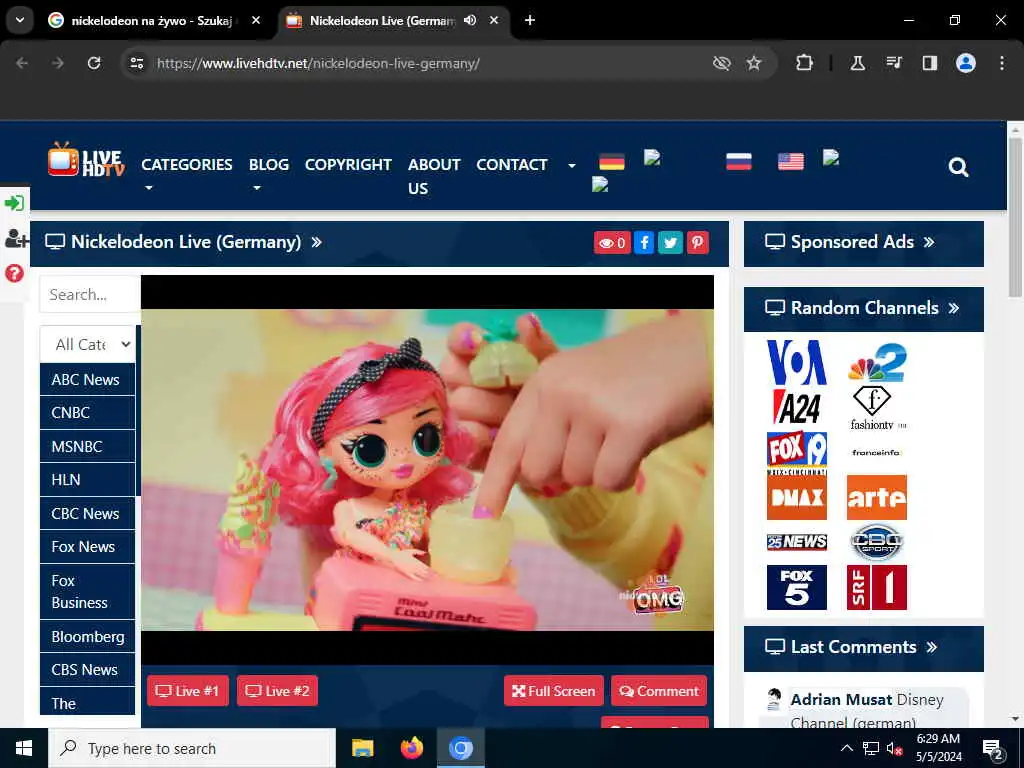Mute the Nickelodeon Live tab audio
The height and width of the screenshot is (768, 1024).
tap(470, 20)
